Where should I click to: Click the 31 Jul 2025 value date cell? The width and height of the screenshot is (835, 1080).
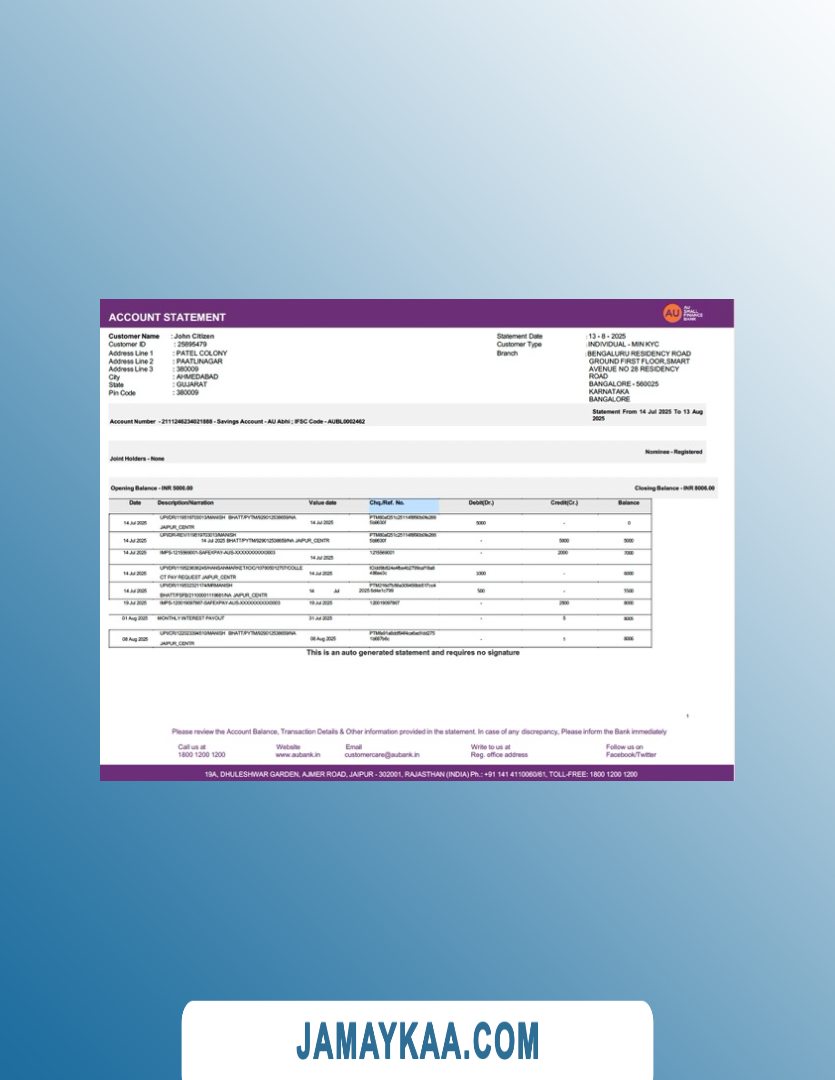321,619
